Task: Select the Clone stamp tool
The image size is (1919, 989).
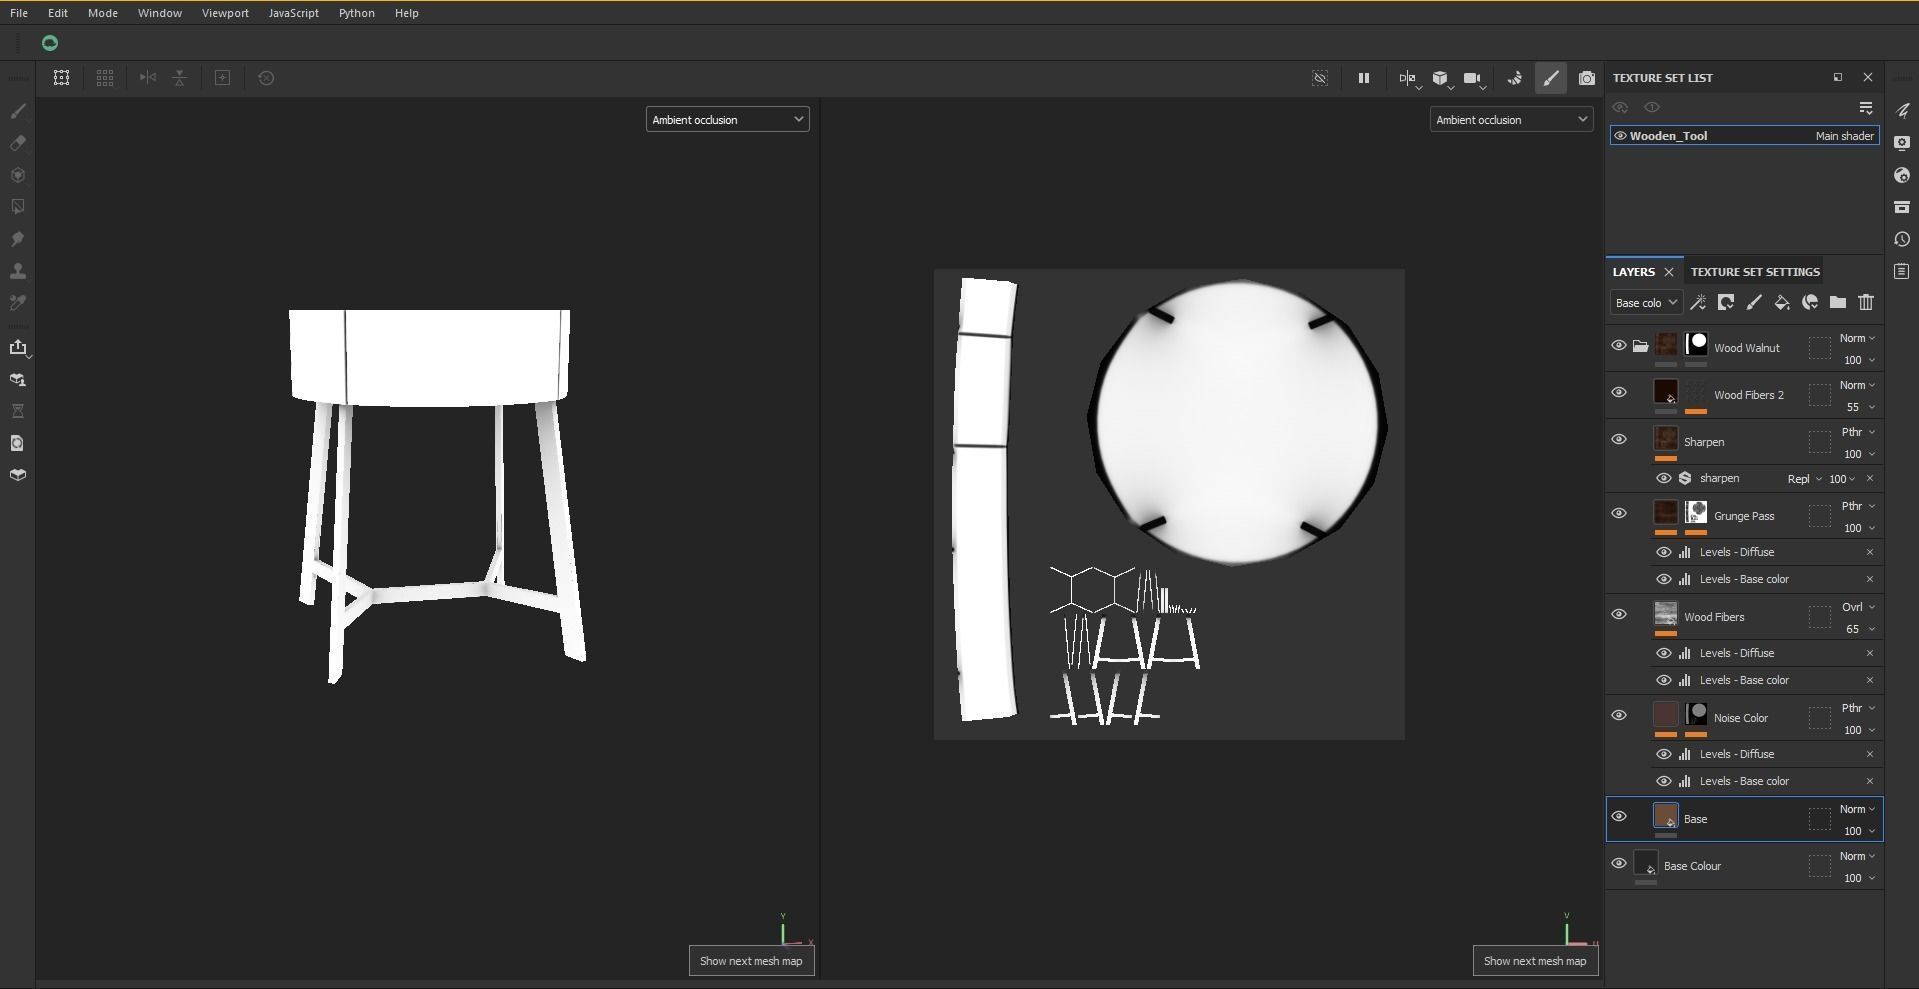Action: [x=18, y=271]
